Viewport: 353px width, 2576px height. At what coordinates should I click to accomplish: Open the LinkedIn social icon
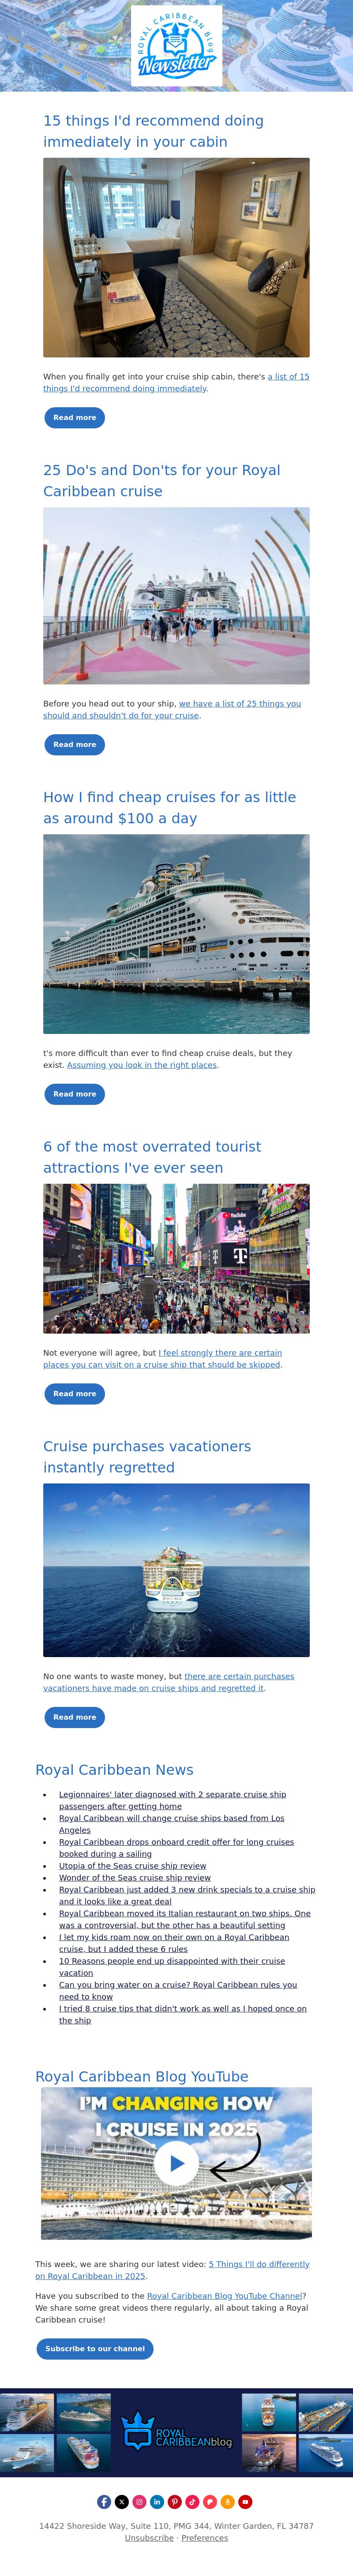coord(157,2501)
